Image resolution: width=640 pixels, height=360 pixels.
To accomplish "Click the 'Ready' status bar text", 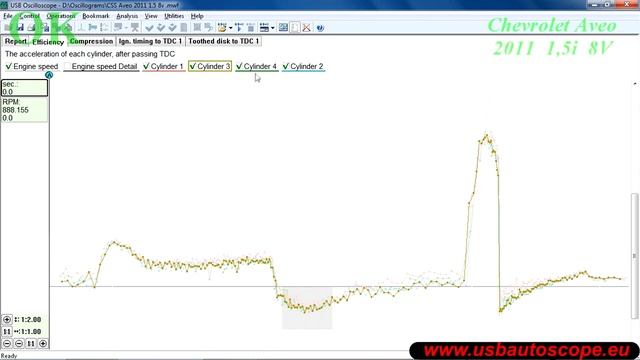I will point(9,356).
